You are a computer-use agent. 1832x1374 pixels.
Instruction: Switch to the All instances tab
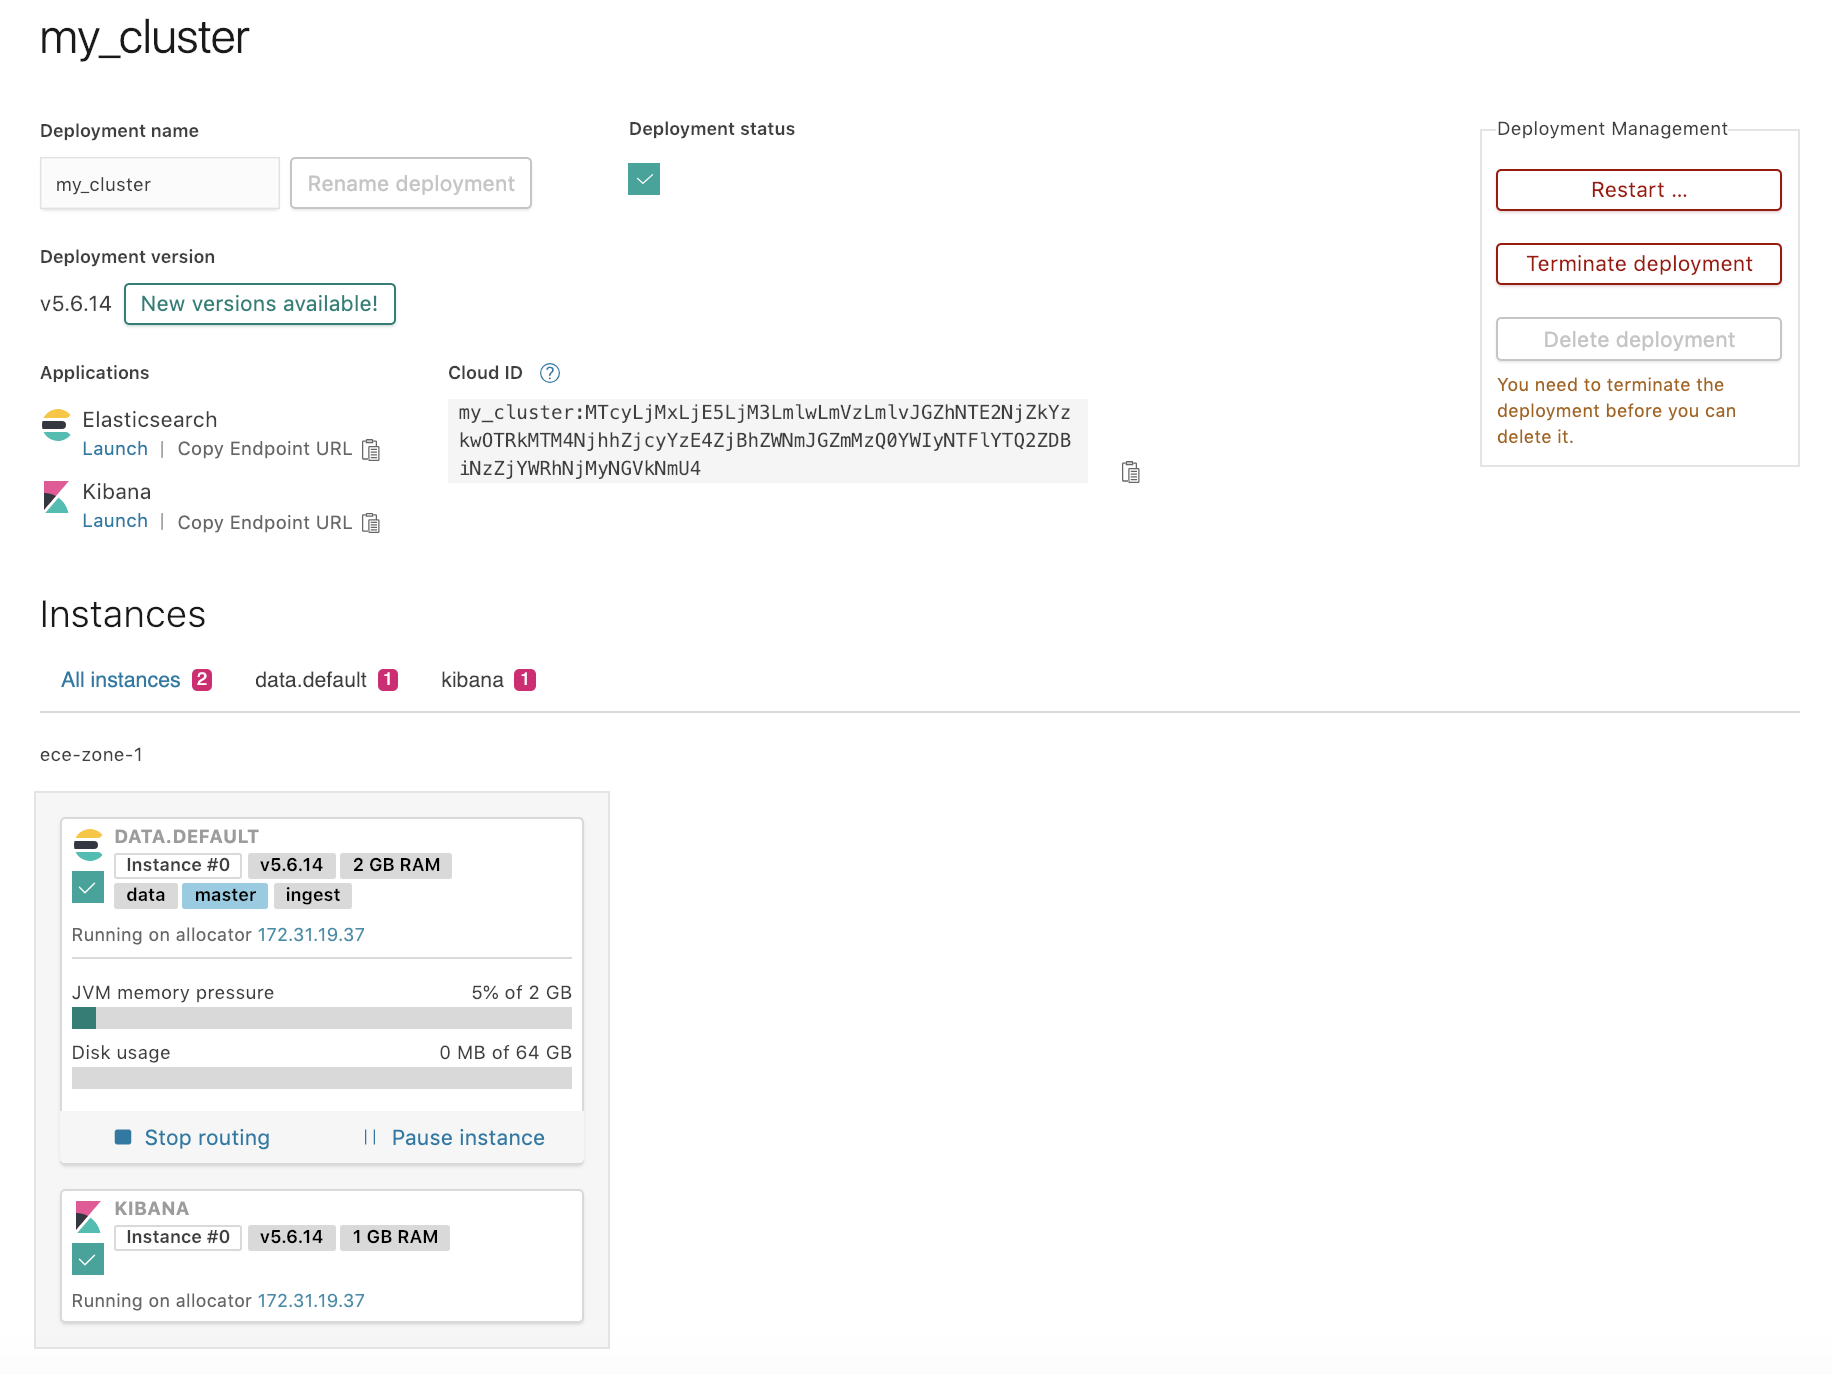(136, 680)
